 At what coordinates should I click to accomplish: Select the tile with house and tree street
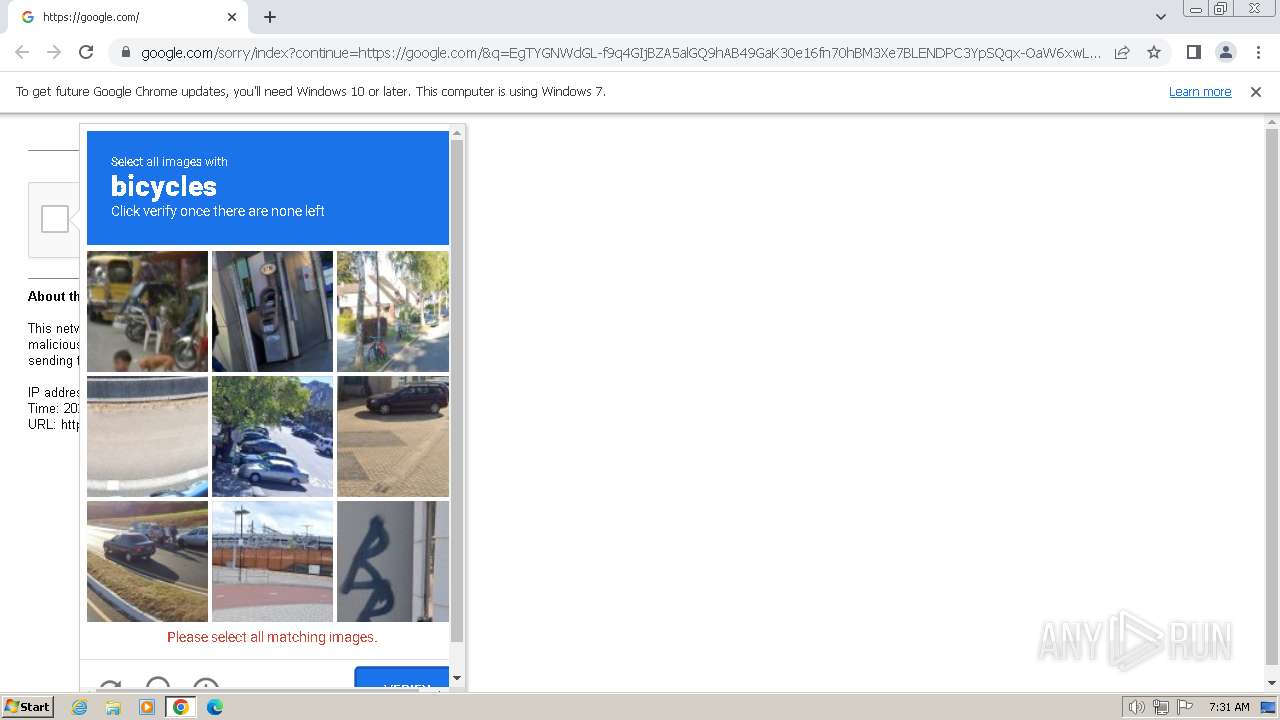point(393,311)
